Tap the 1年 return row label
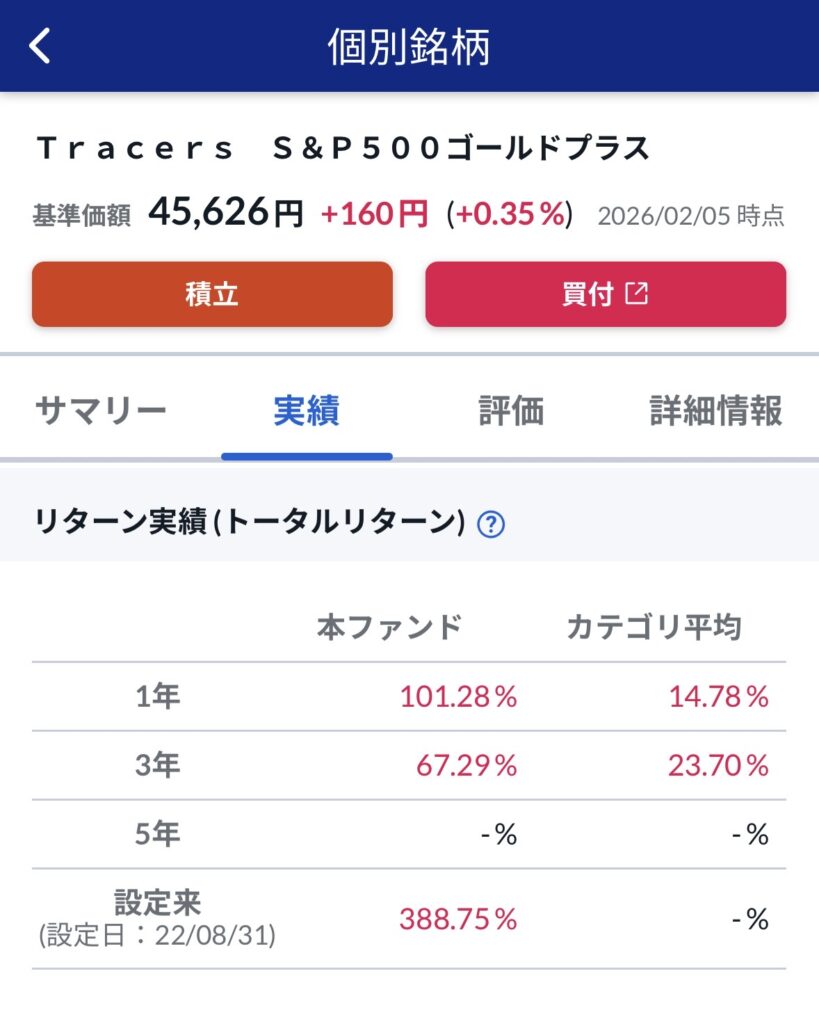 click(x=158, y=697)
